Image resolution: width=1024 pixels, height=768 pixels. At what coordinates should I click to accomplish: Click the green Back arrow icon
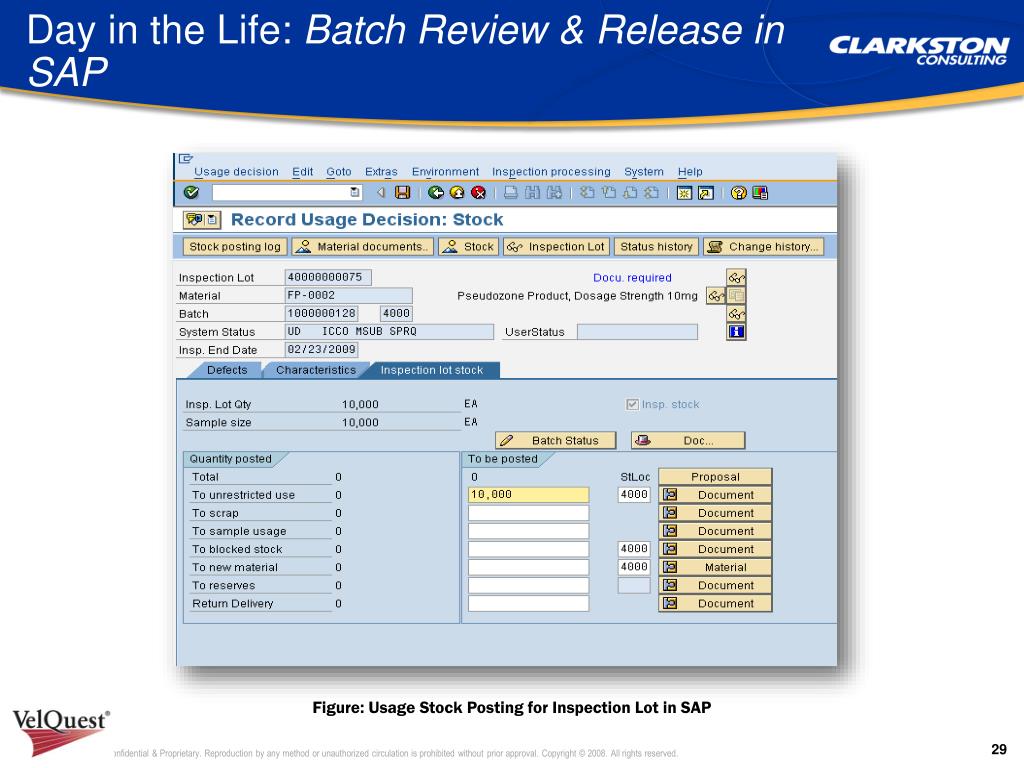click(436, 193)
